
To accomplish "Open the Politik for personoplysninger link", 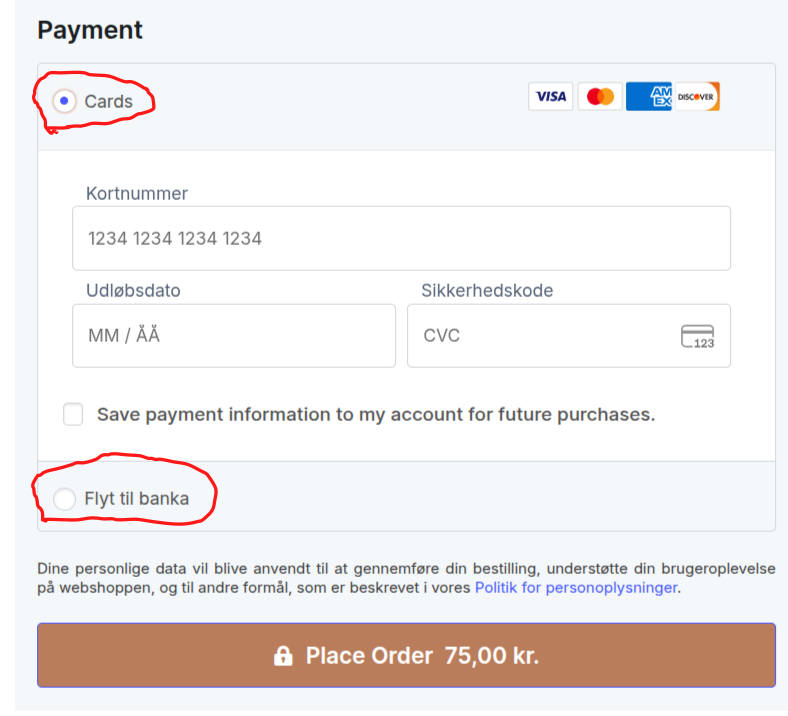I will 576,588.
